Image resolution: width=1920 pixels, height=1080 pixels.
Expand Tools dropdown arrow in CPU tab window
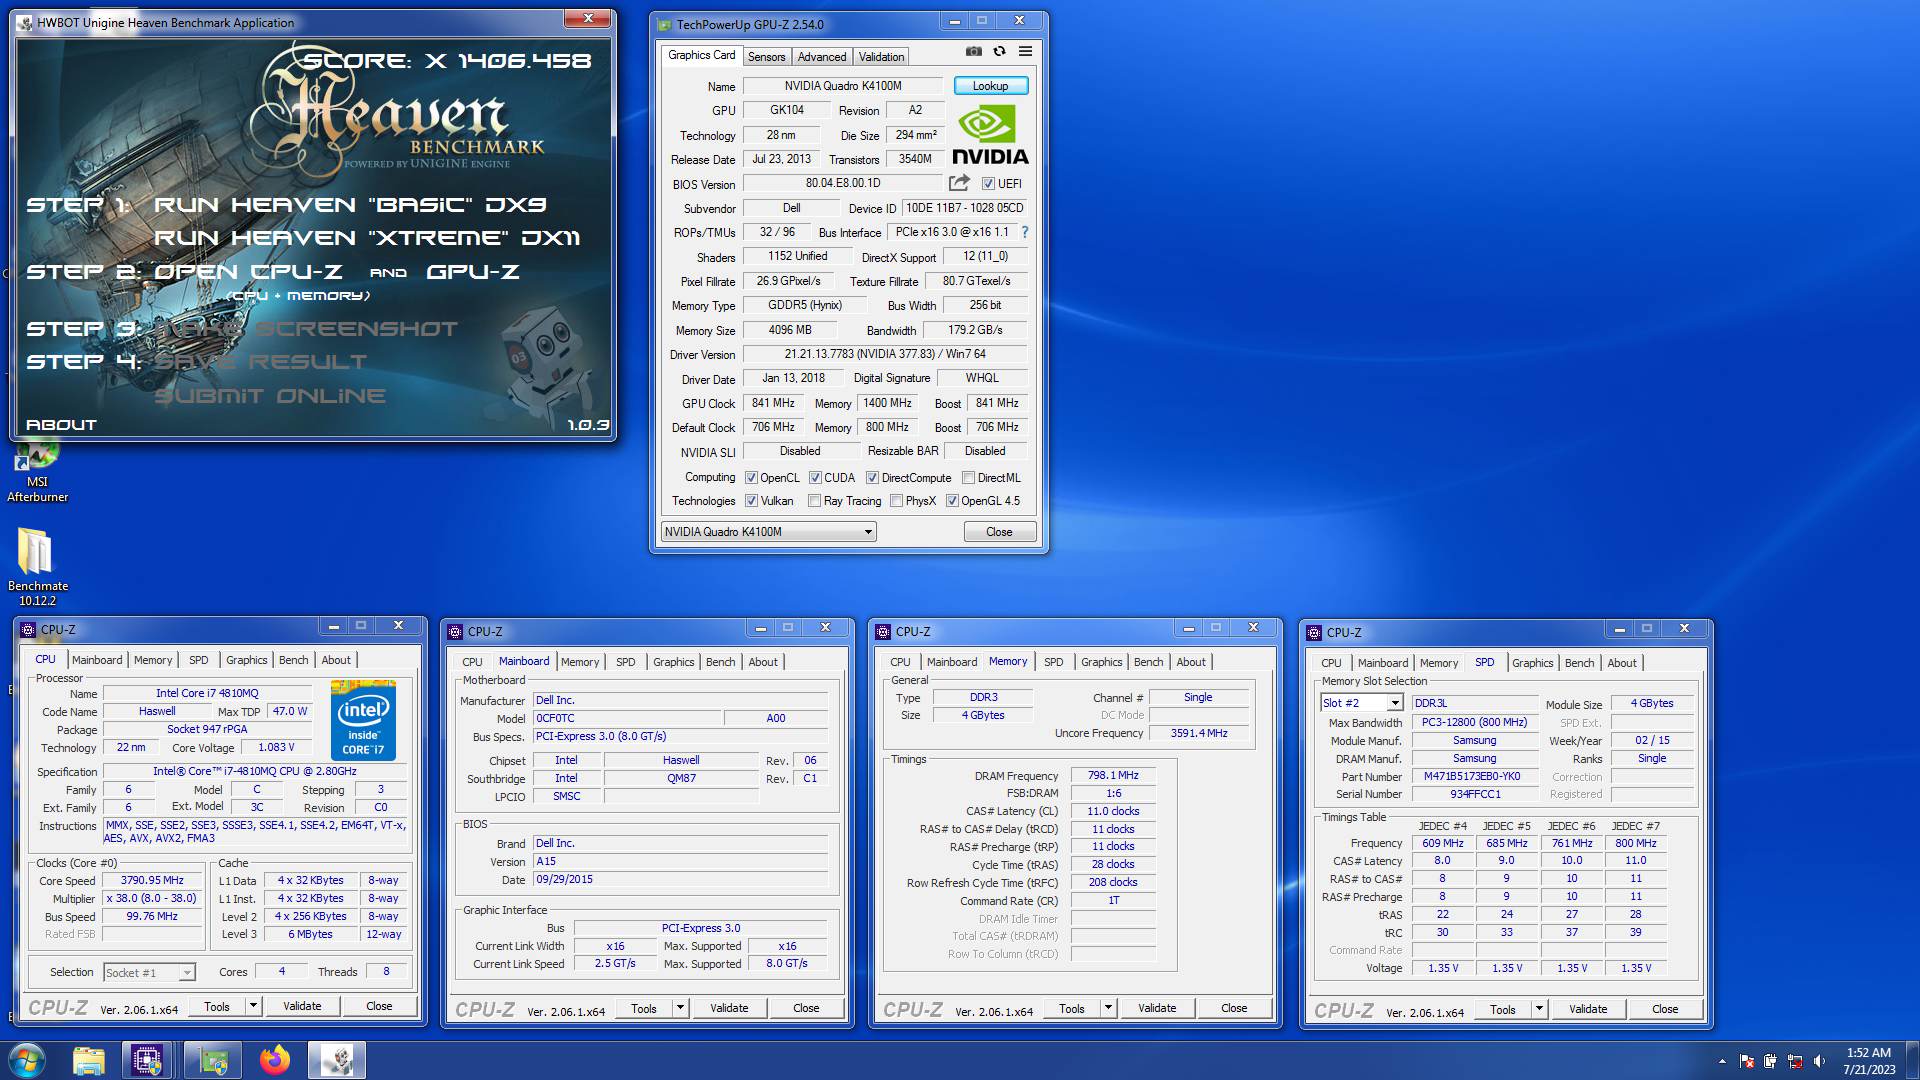point(253,1006)
